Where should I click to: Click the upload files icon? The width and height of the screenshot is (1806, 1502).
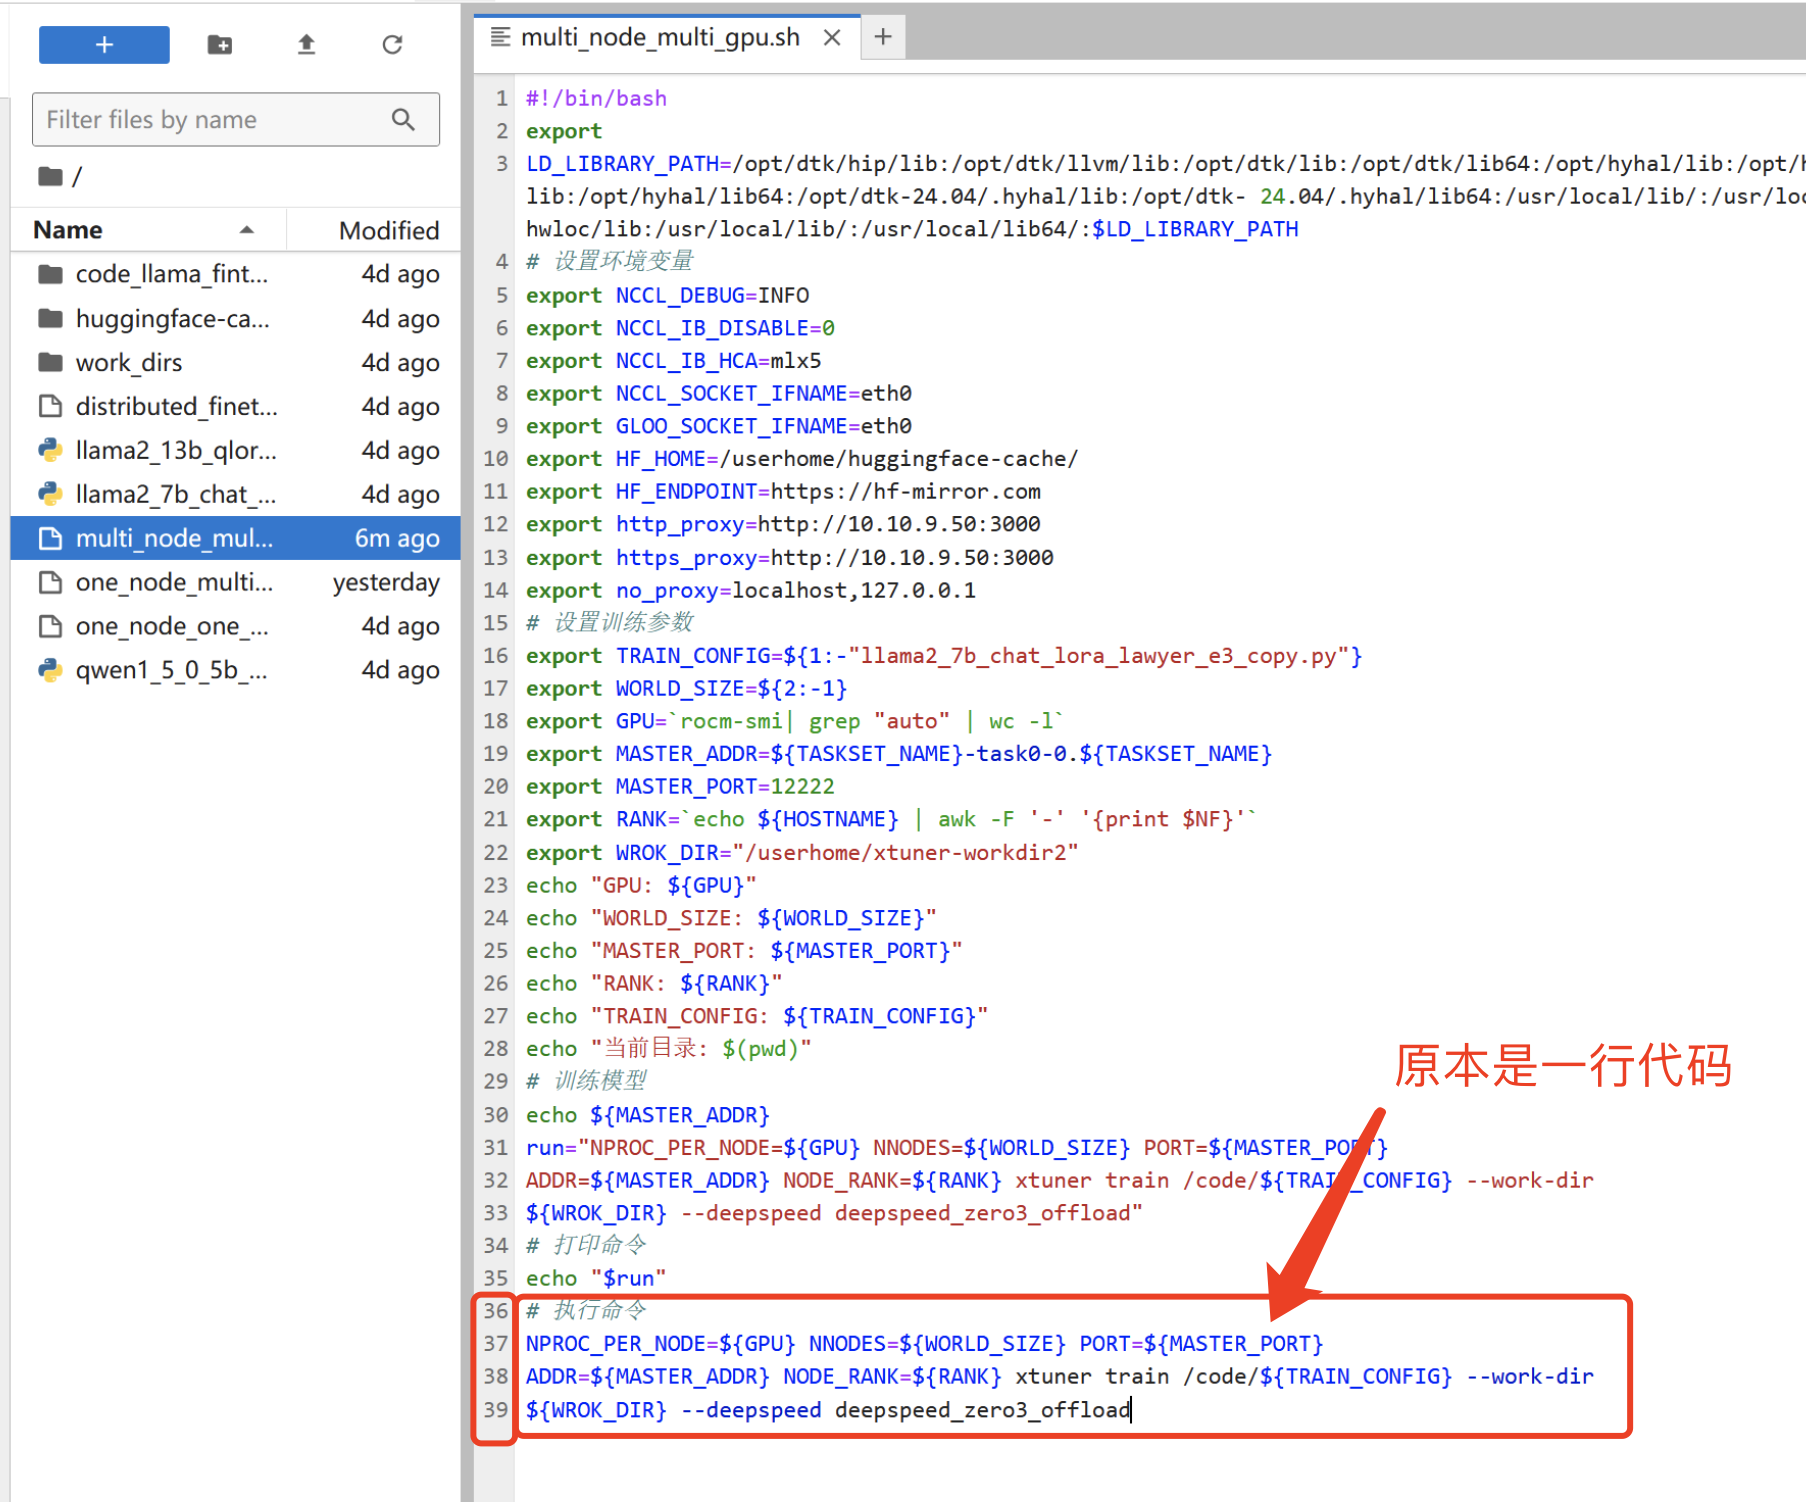point(306,45)
